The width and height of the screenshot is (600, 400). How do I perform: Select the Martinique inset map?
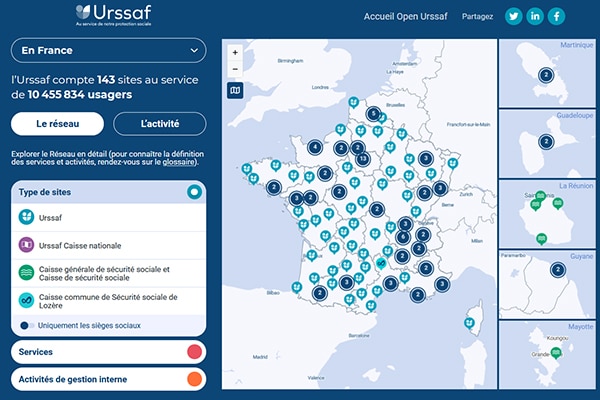tap(546, 73)
